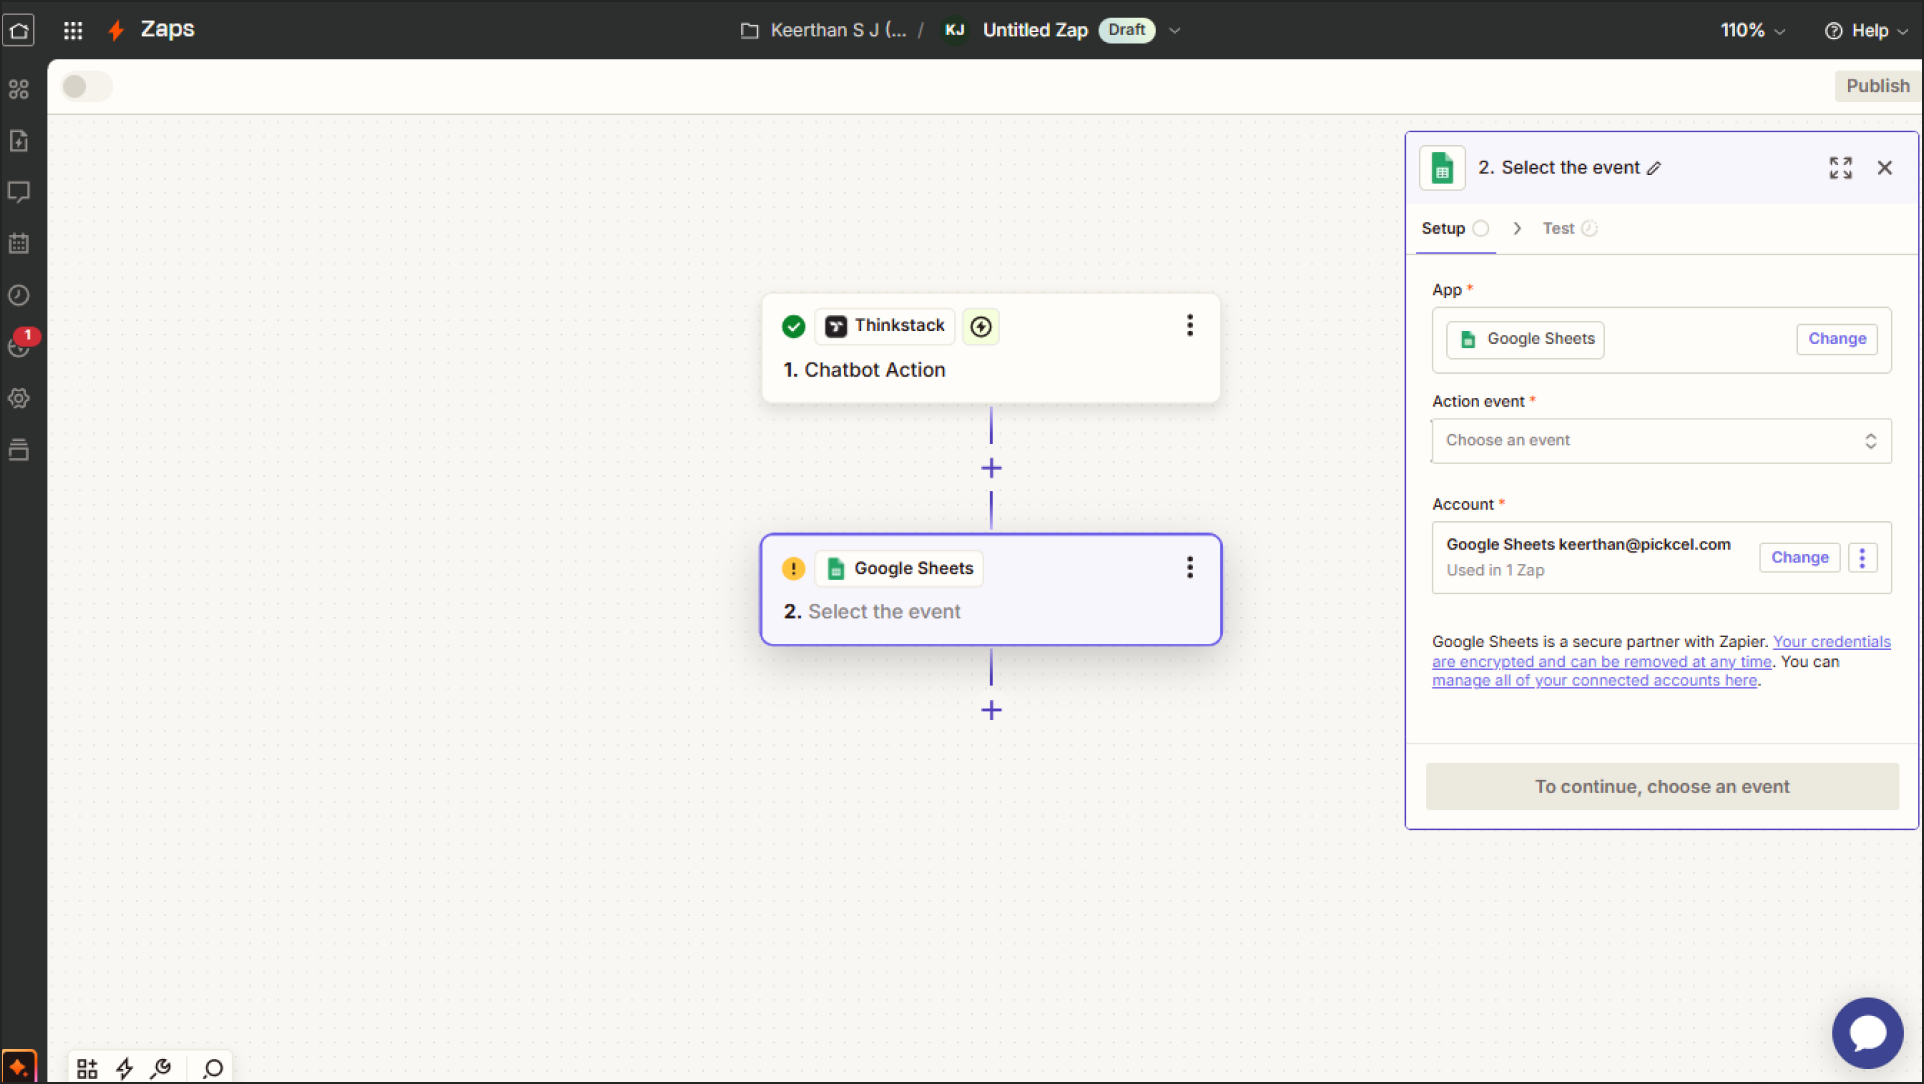Open the zoom level 110% dropdown

[x=1752, y=30]
